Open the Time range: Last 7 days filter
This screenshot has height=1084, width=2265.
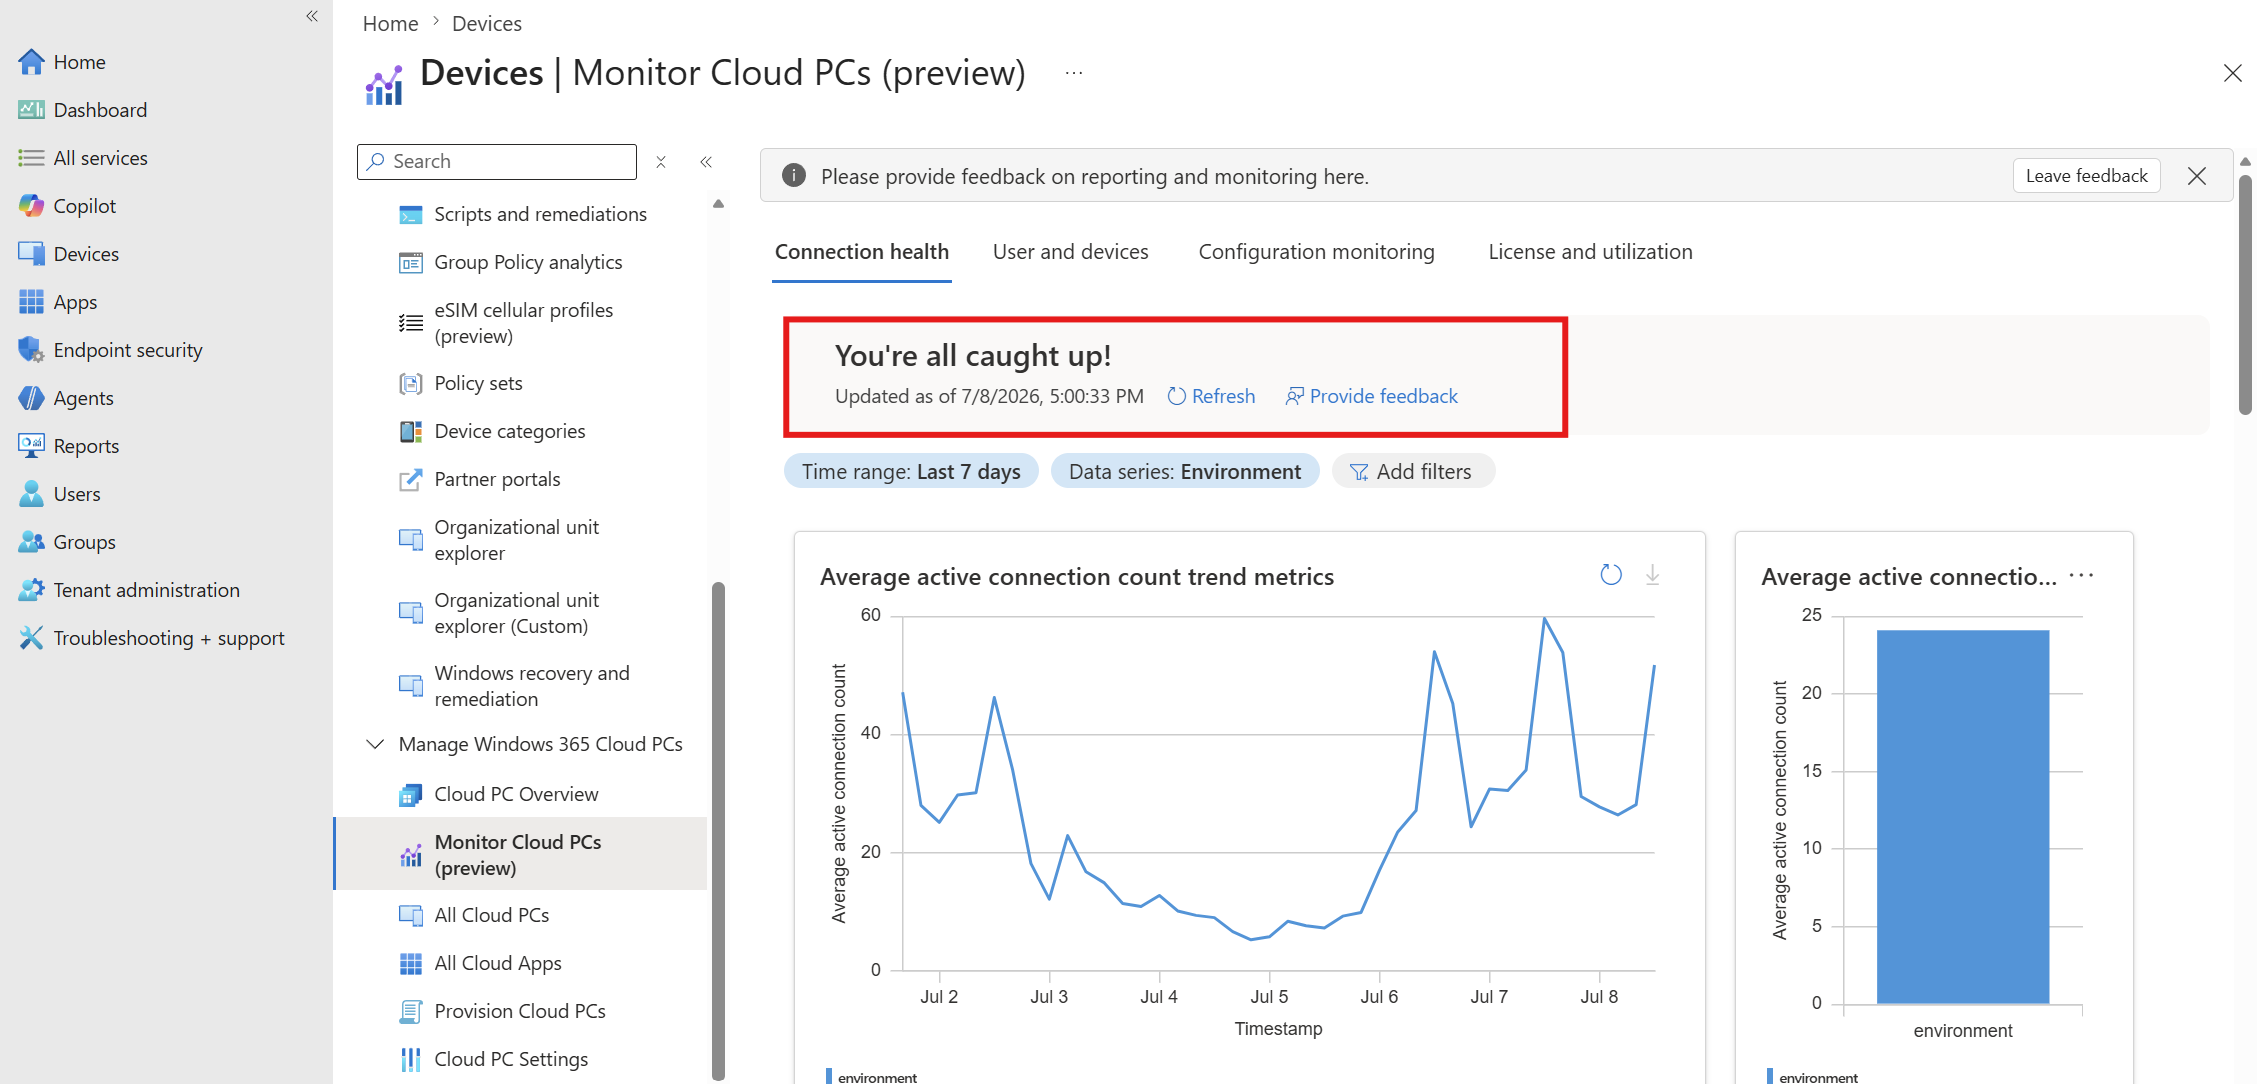tap(911, 472)
